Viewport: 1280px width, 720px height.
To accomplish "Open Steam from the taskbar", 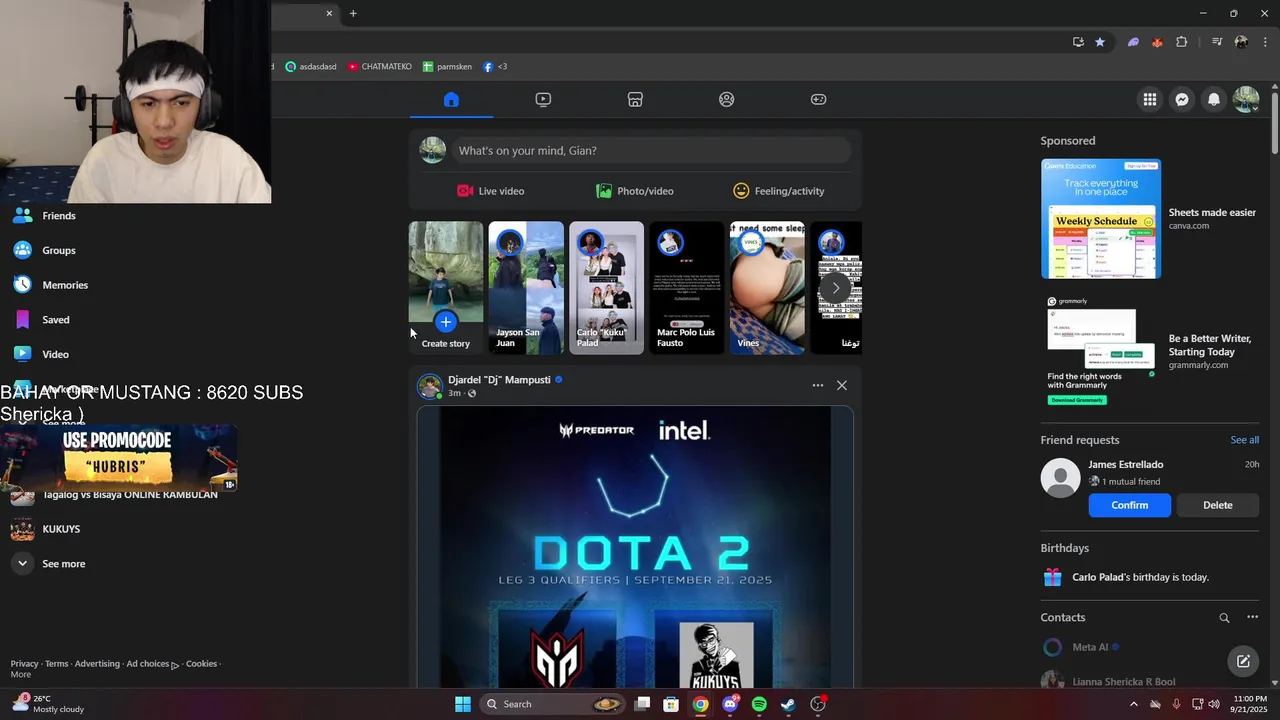I will click(788, 704).
